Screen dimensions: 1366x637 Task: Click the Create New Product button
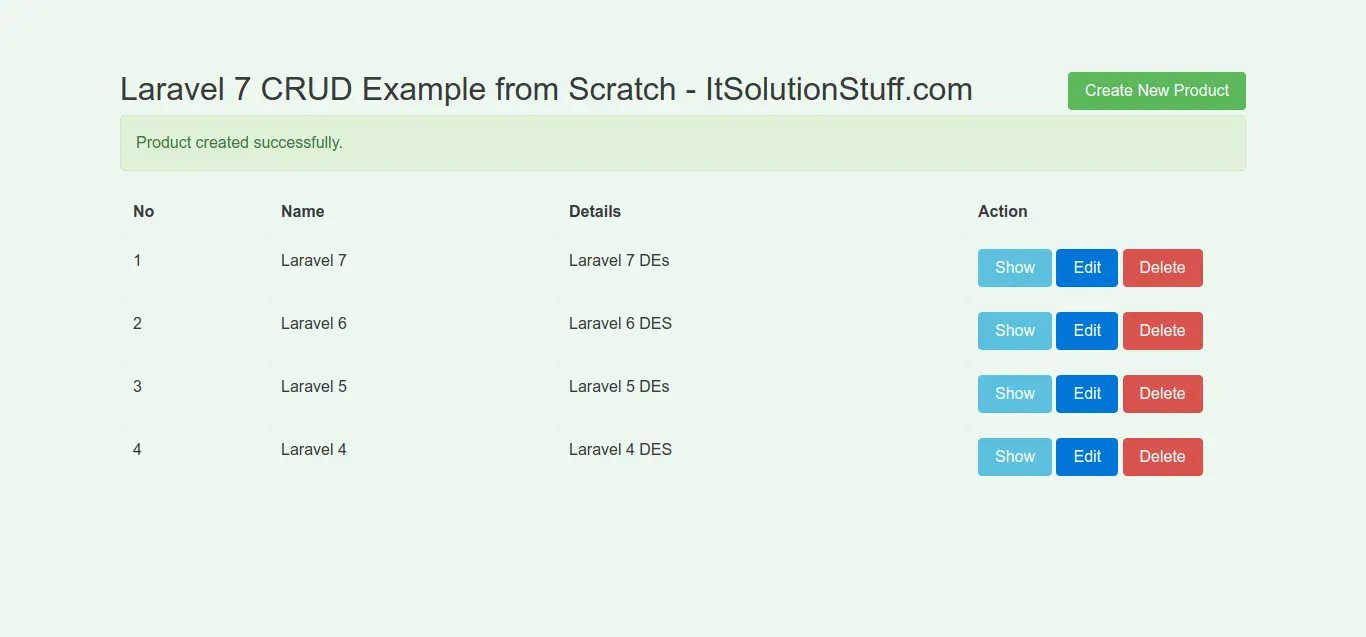1156,91
